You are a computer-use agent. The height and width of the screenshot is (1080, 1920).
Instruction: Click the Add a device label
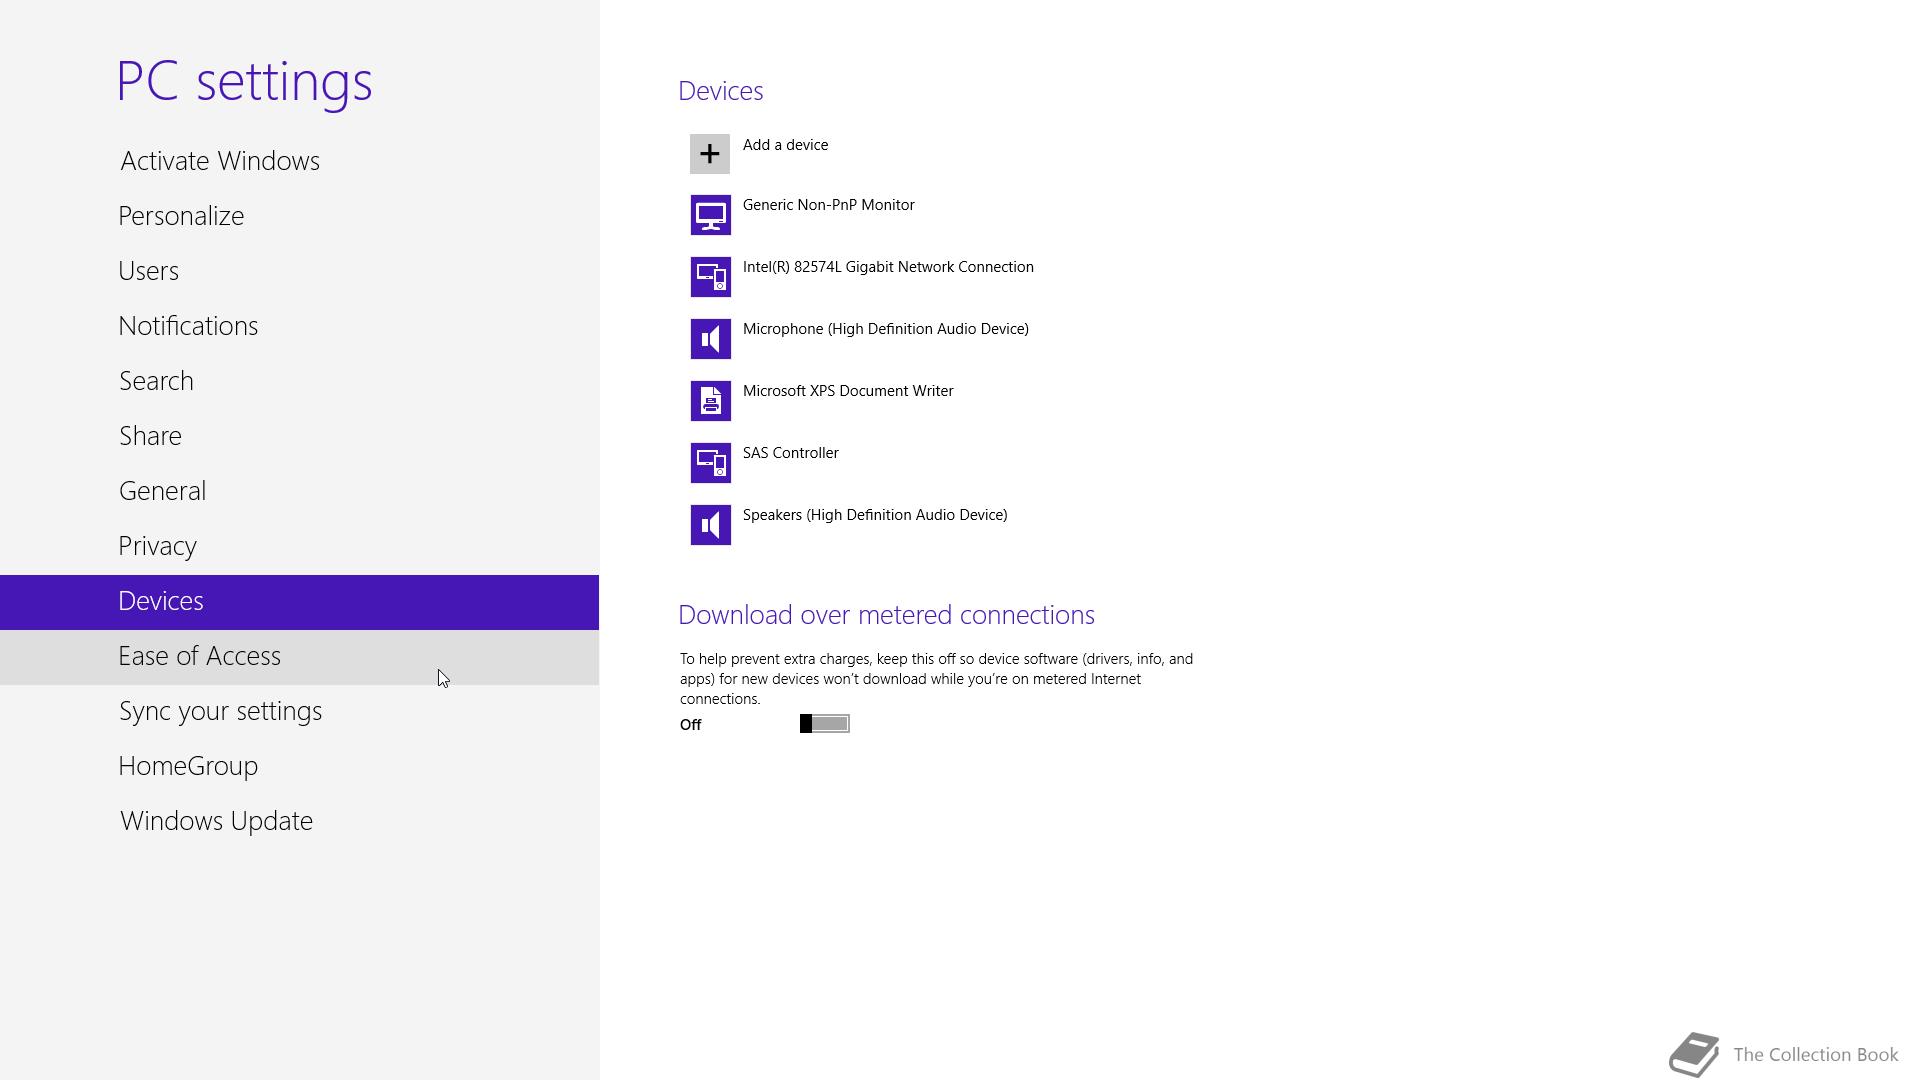coord(785,145)
